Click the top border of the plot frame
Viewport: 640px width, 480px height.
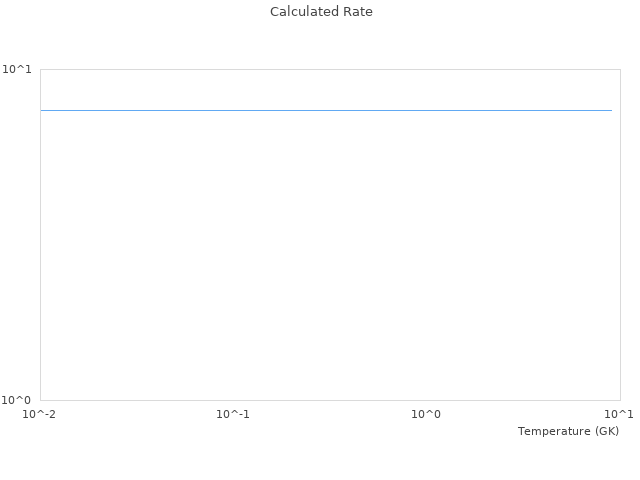326,69
